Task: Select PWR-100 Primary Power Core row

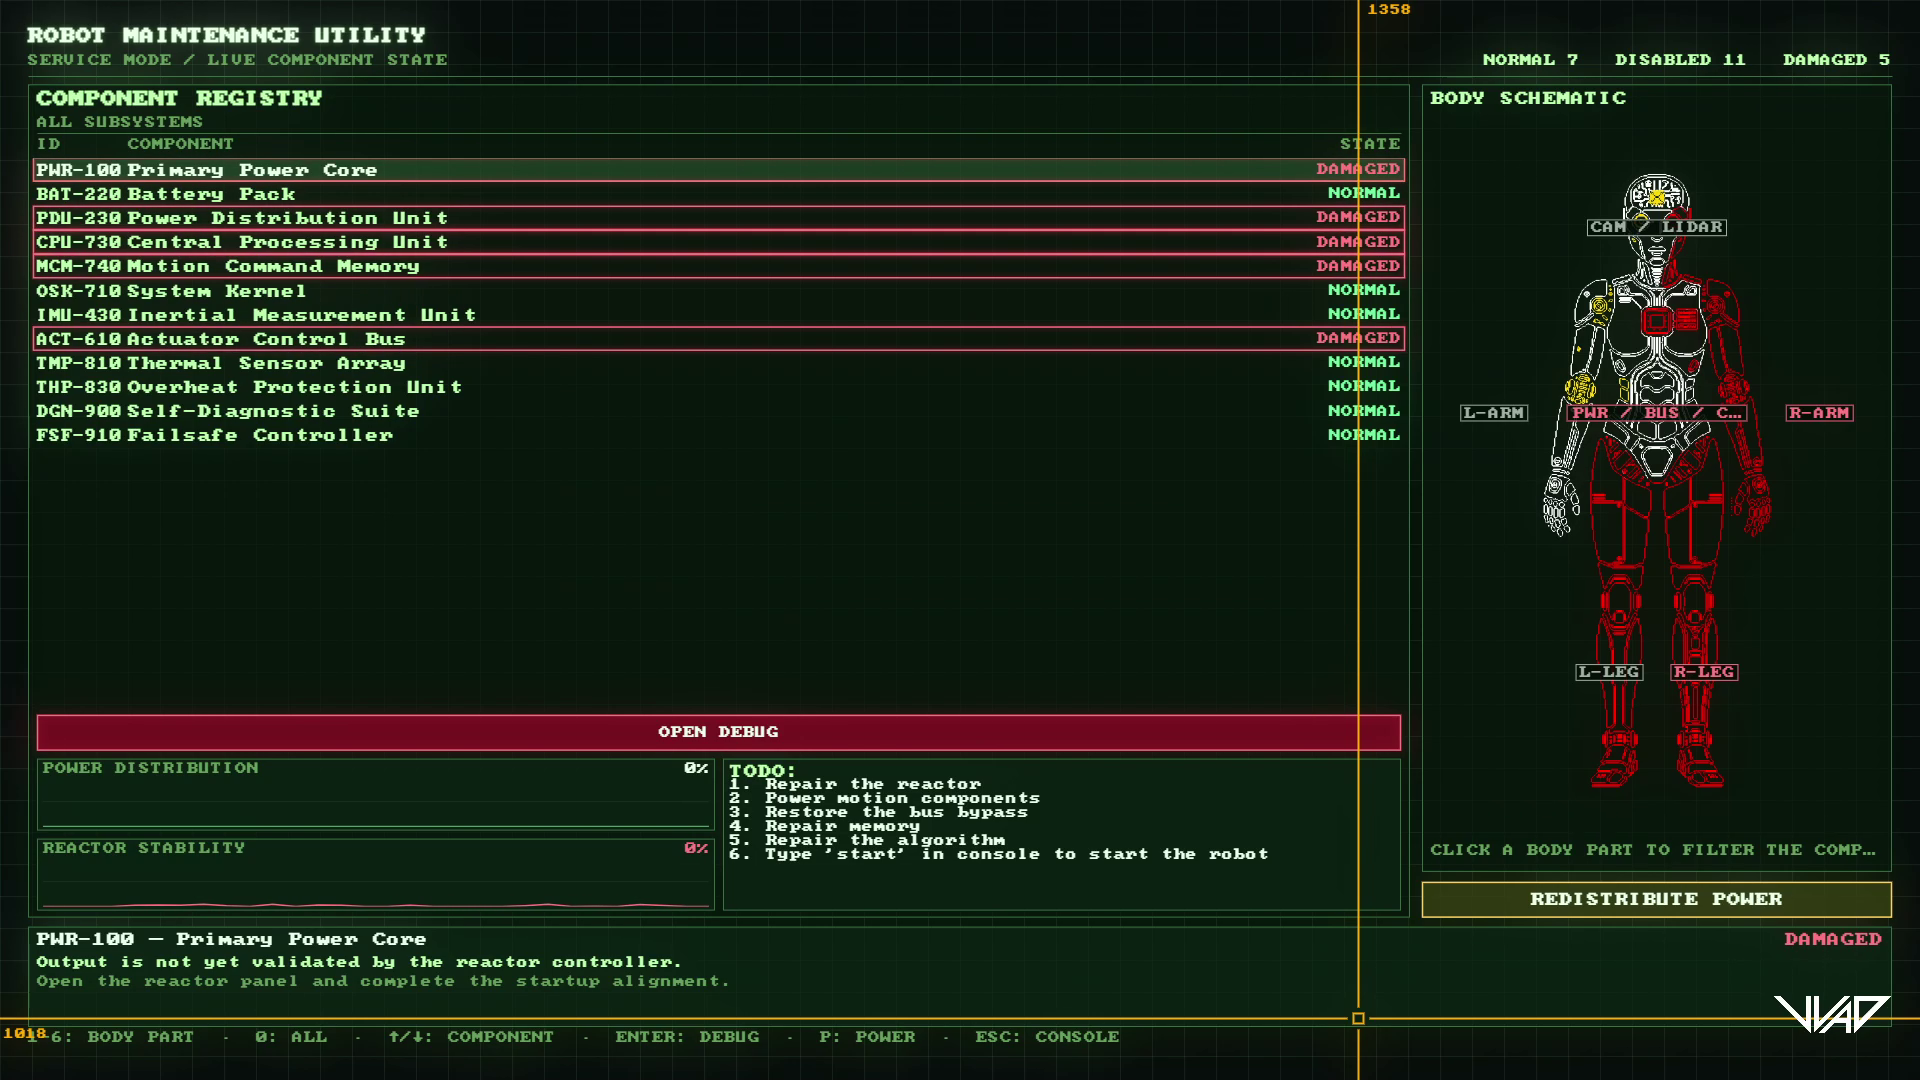Action: pyautogui.click(x=718, y=170)
